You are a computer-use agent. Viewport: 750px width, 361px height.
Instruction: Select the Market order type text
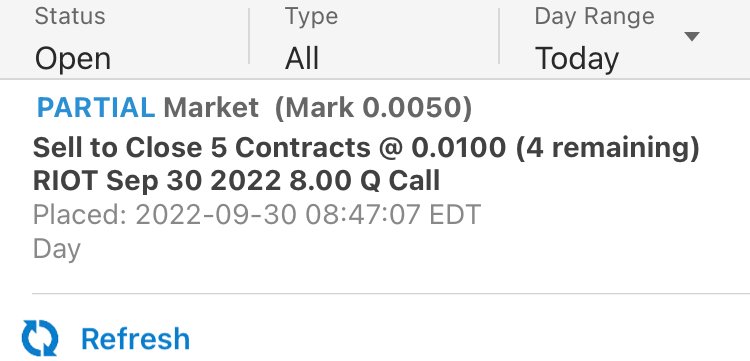click(211, 108)
